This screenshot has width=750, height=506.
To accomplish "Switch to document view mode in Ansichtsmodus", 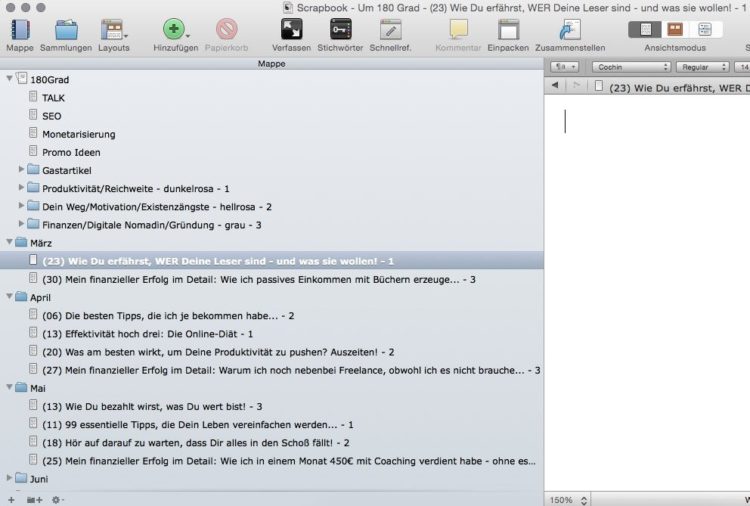I will coord(645,30).
